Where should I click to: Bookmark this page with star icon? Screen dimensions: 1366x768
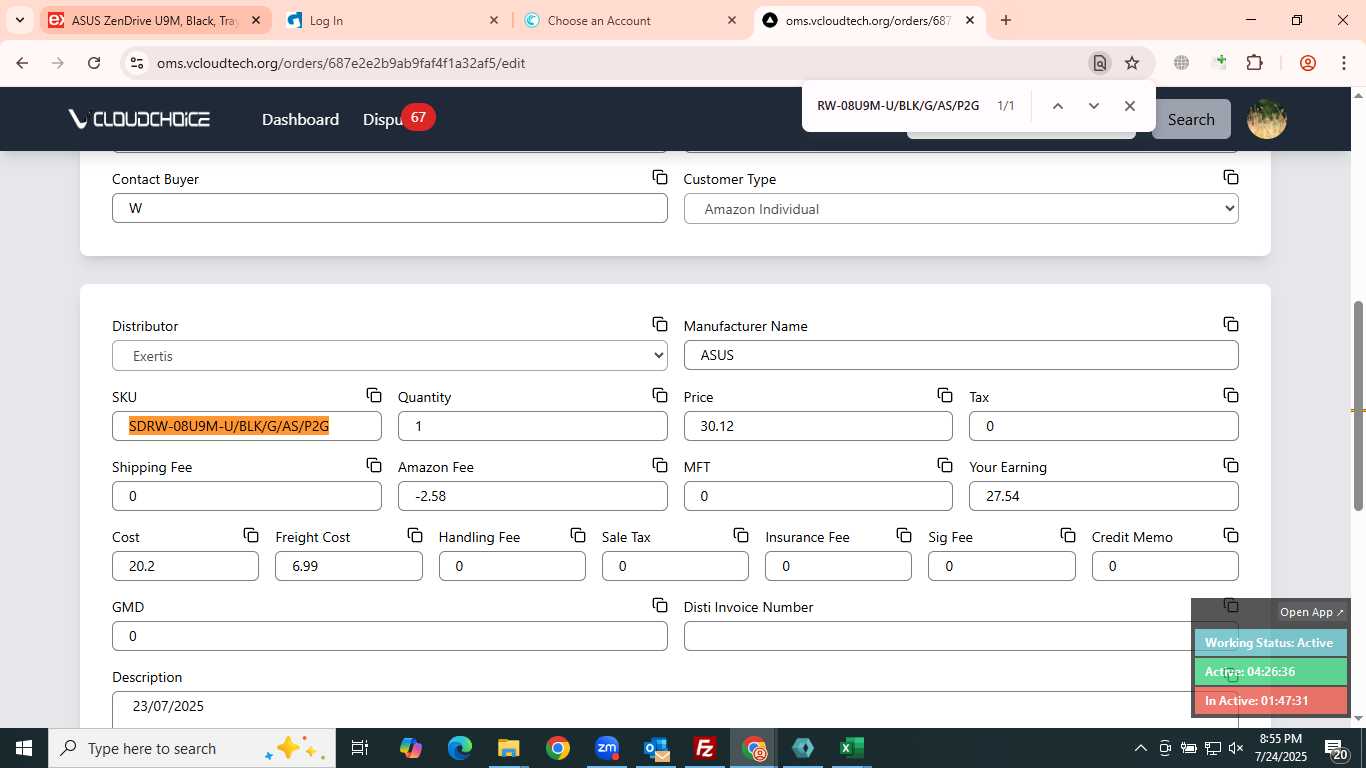tap(1132, 63)
